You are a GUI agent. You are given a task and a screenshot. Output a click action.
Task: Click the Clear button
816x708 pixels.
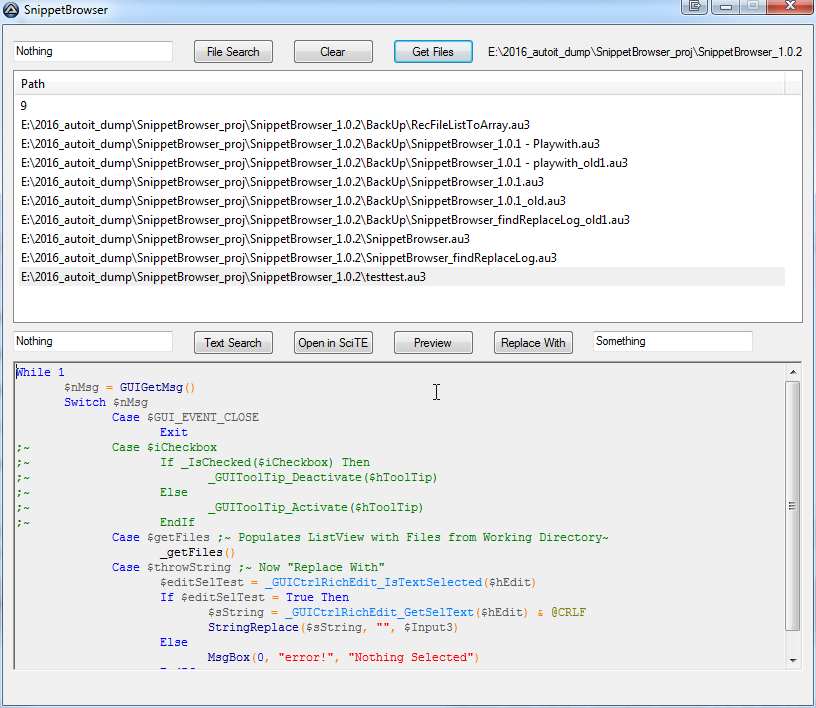coord(333,52)
